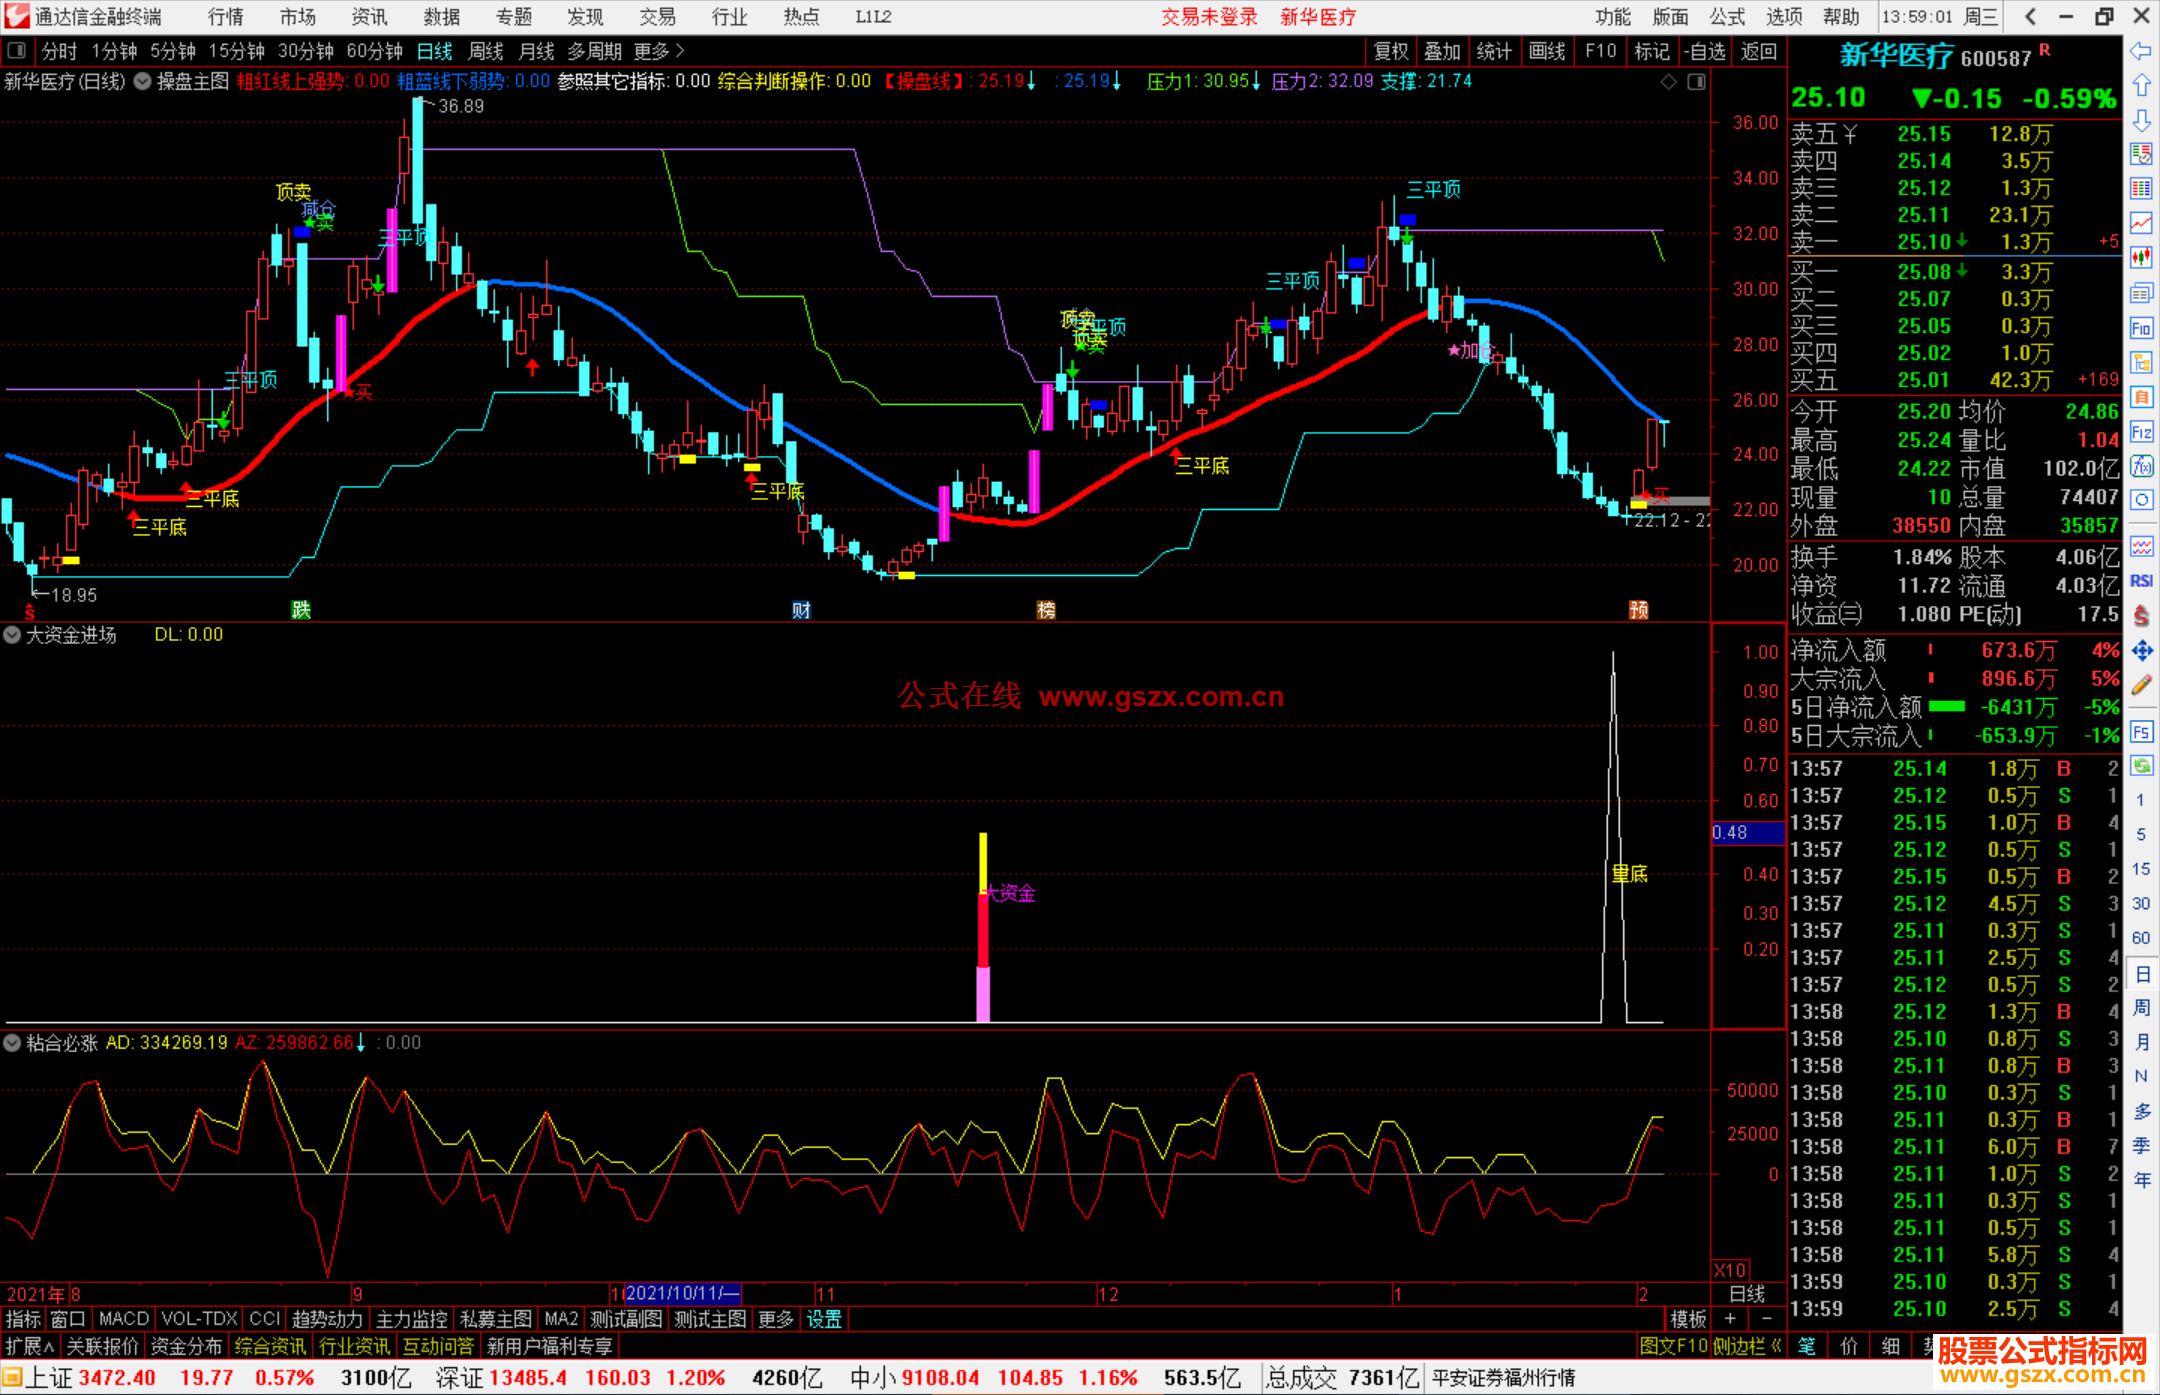
Task: Open the 行情 menu
Action: pyautogui.click(x=226, y=17)
